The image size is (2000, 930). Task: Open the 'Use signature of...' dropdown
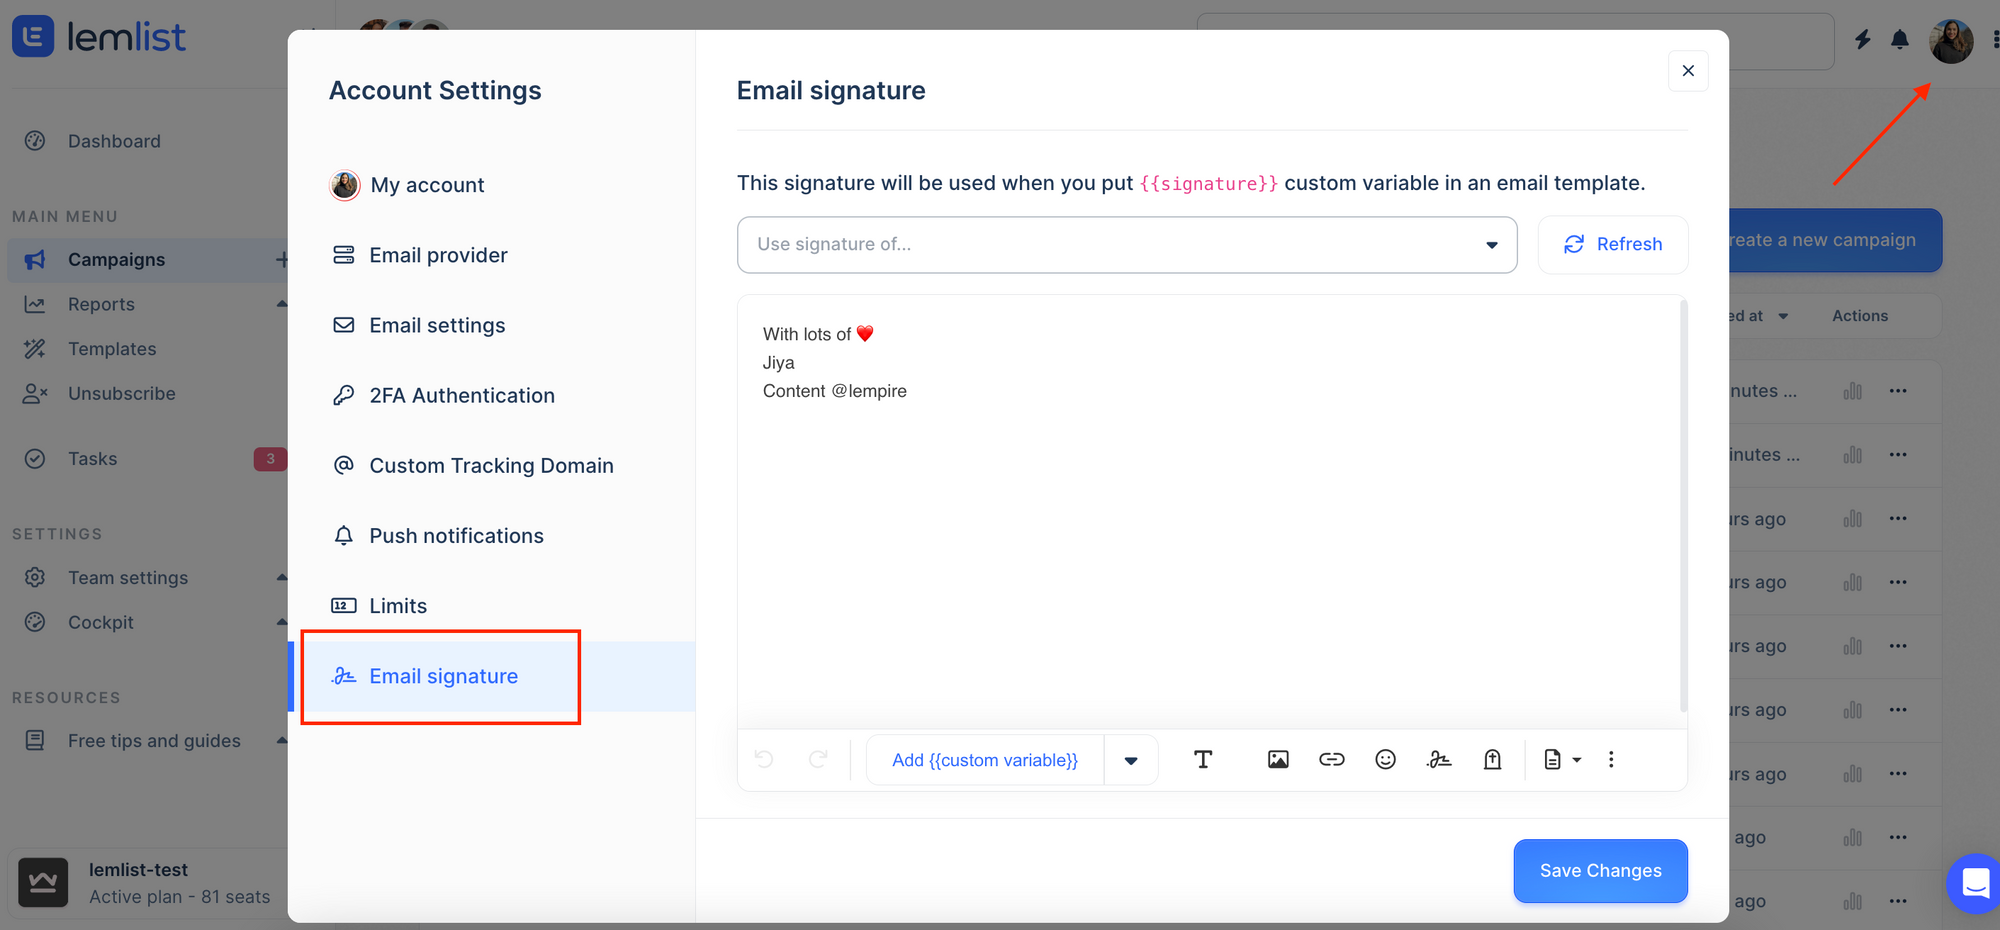coord(1126,245)
